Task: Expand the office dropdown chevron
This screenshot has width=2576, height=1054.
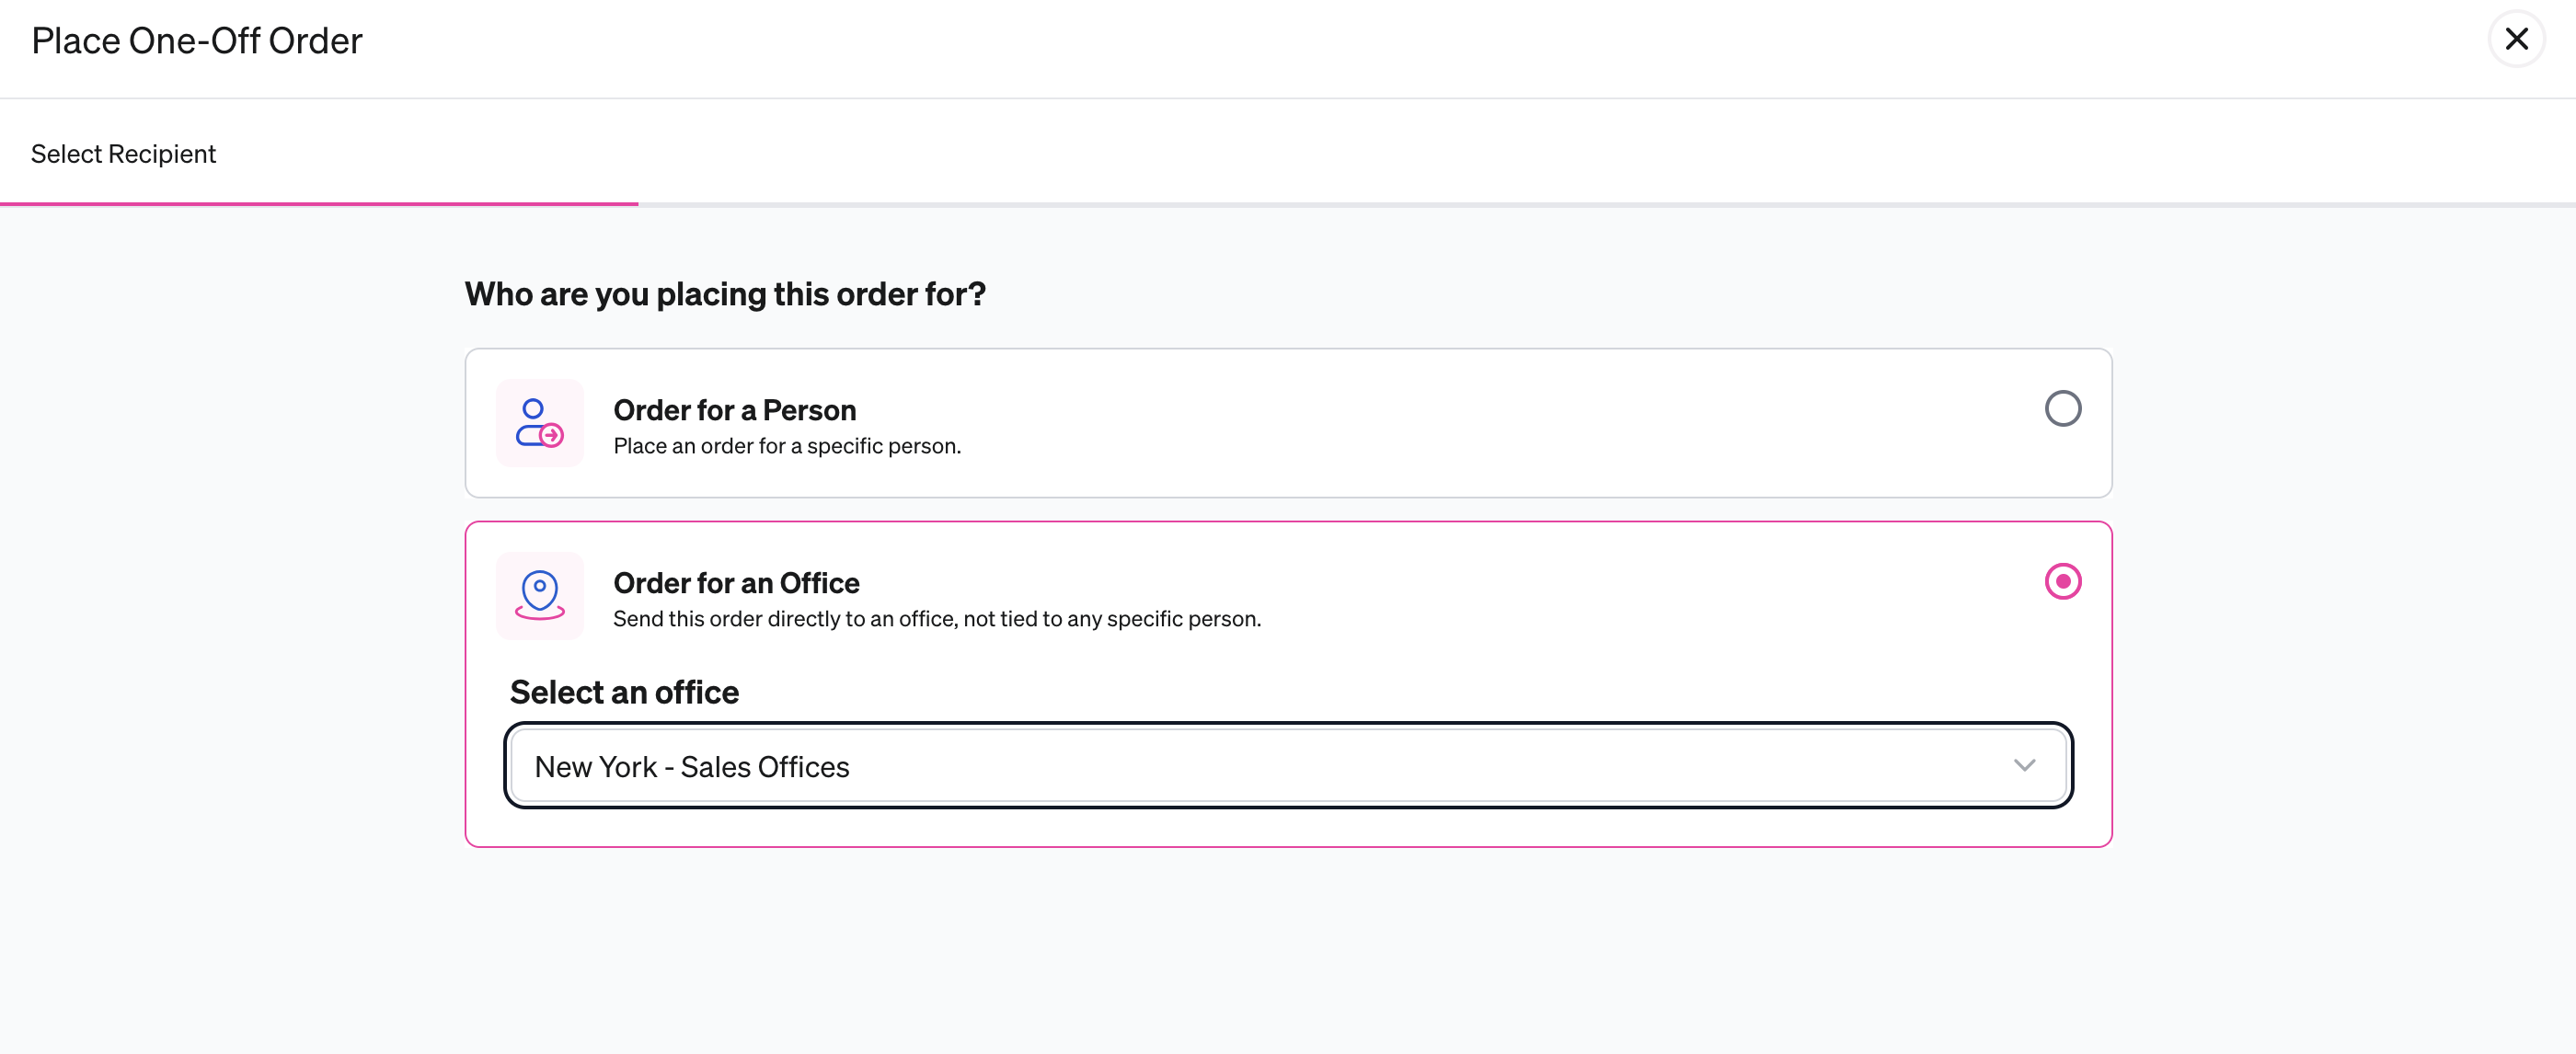Action: pos(2024,766)
